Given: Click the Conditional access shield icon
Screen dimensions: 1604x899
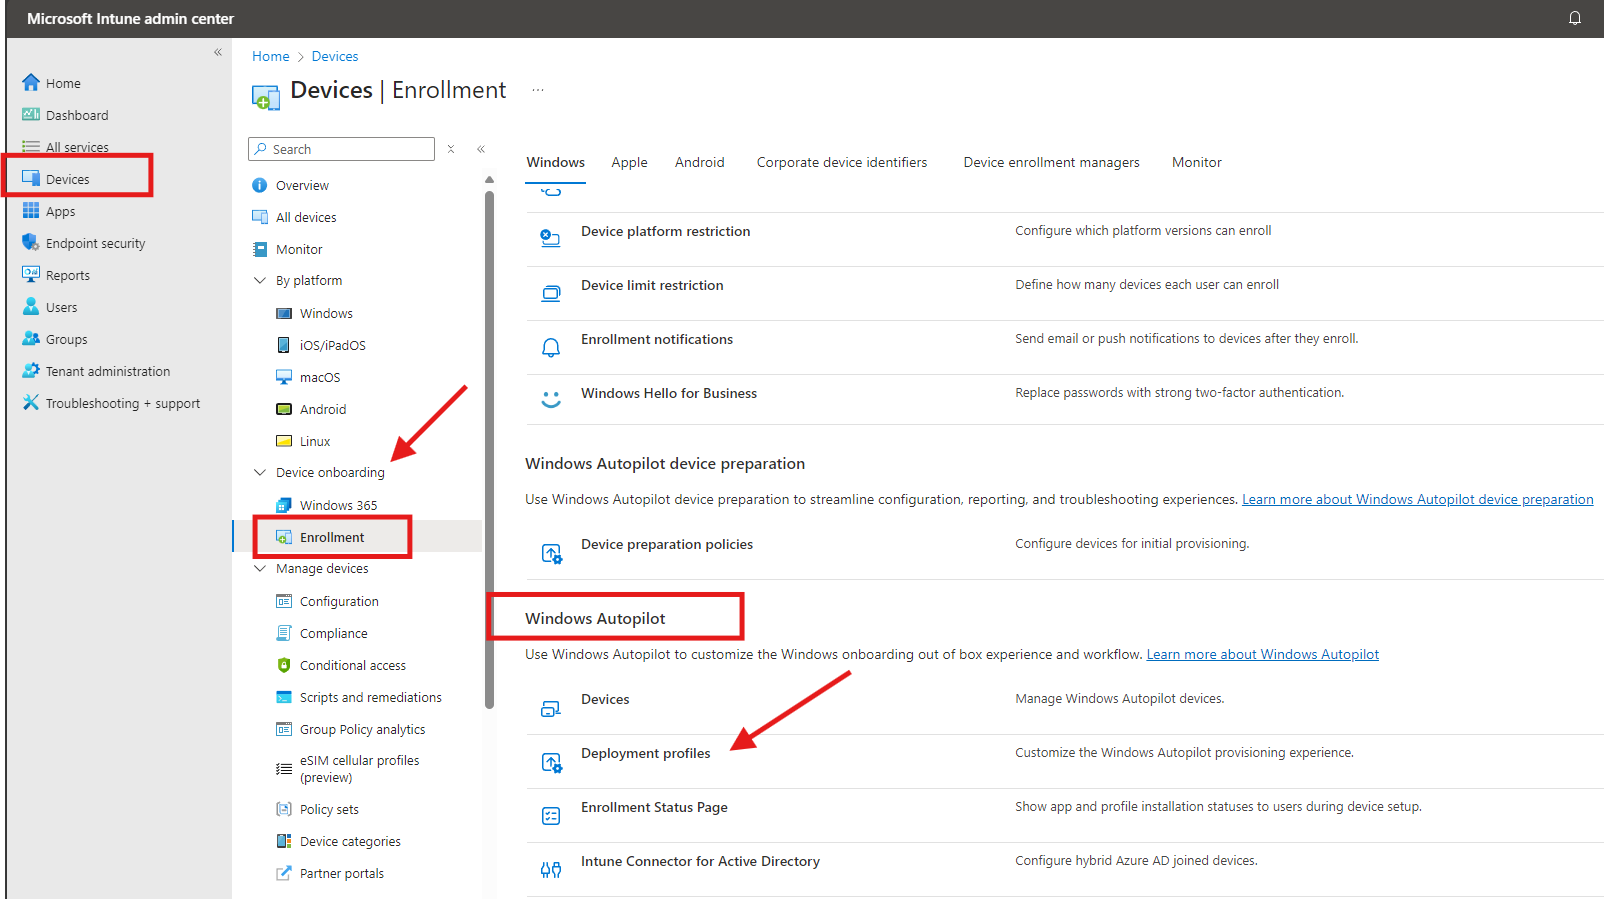Looking at the screenshot, I should (x=284, y=665).
